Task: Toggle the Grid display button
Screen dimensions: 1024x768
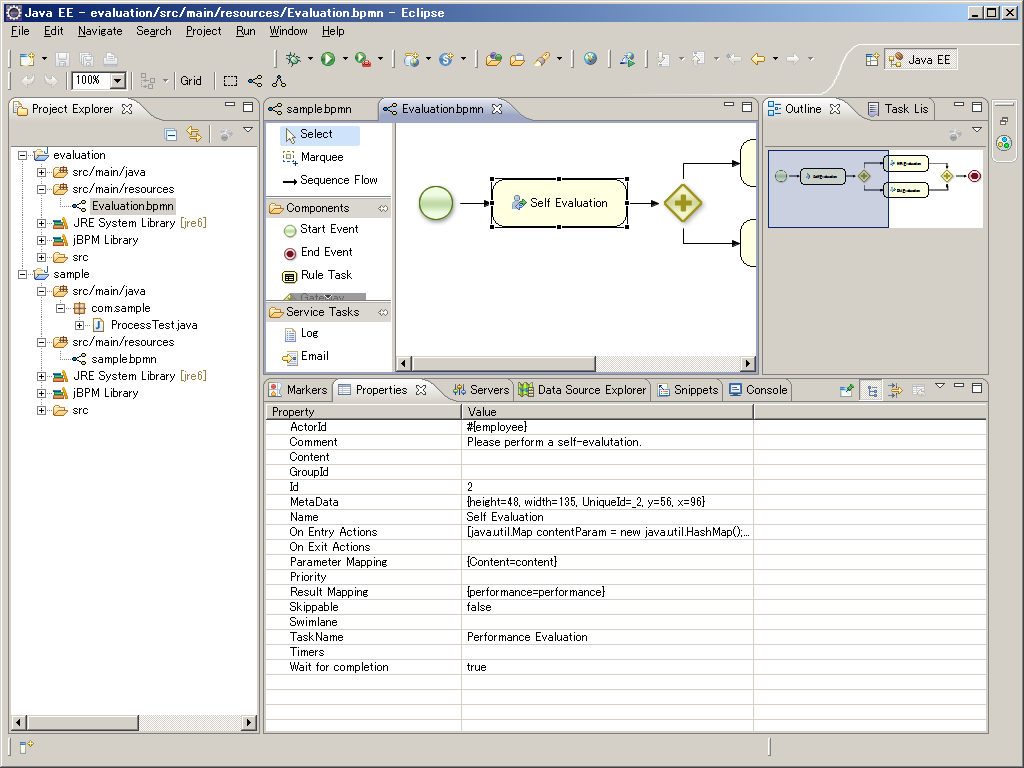Action: tap(191, 81)
